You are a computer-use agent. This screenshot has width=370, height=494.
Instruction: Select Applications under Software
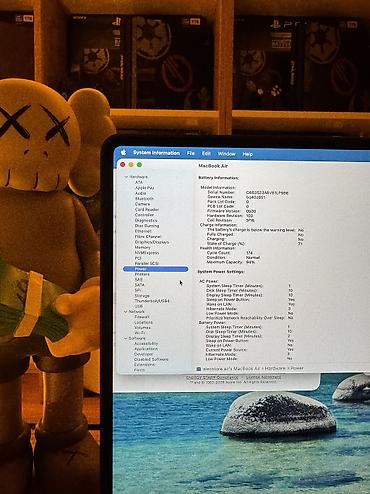(x=146, y=349)
